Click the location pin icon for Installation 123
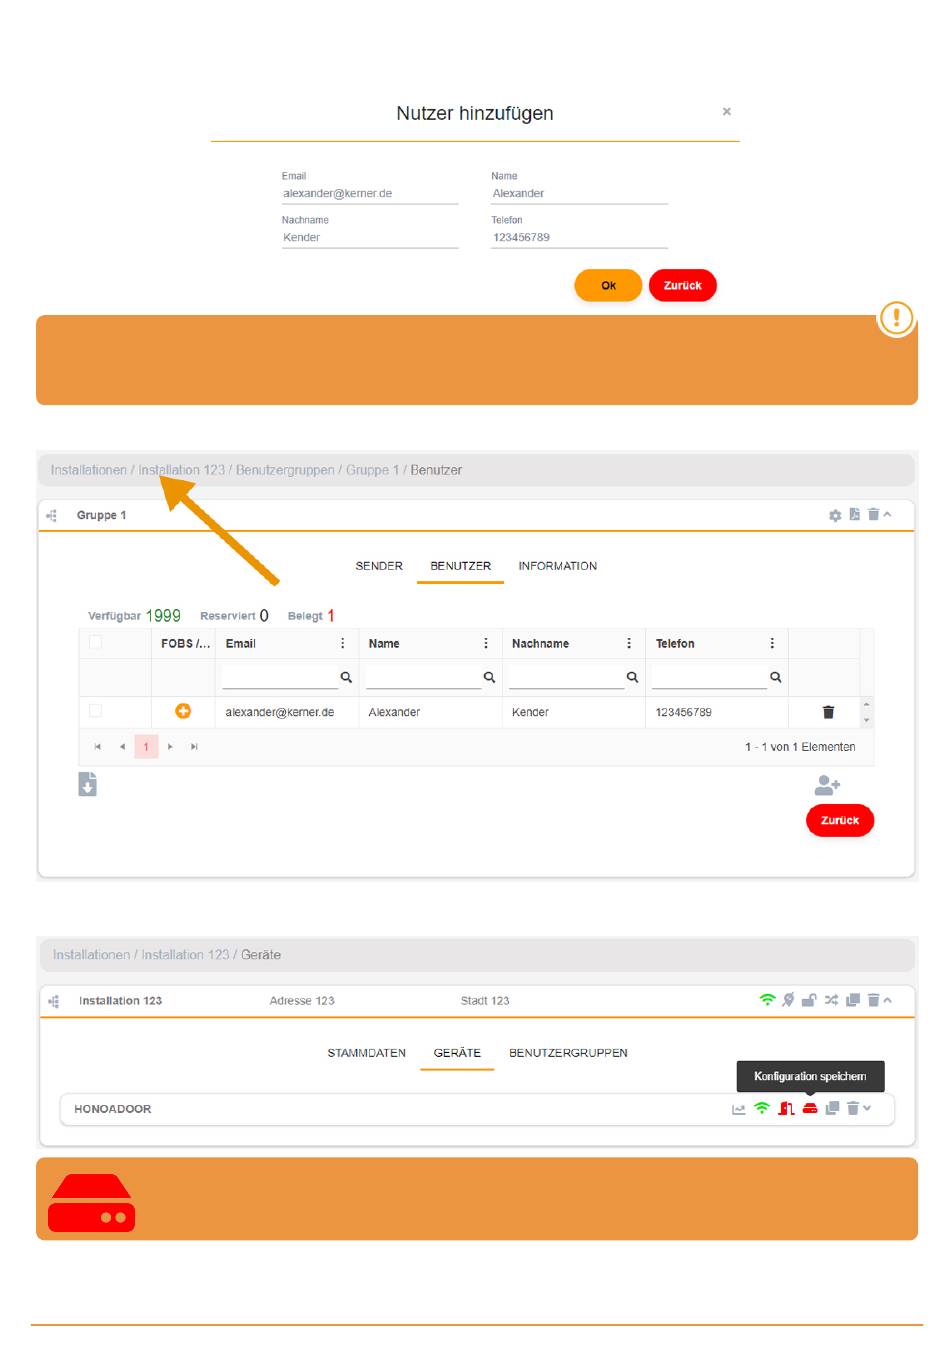950x1357 pixels. (788, 1000)
